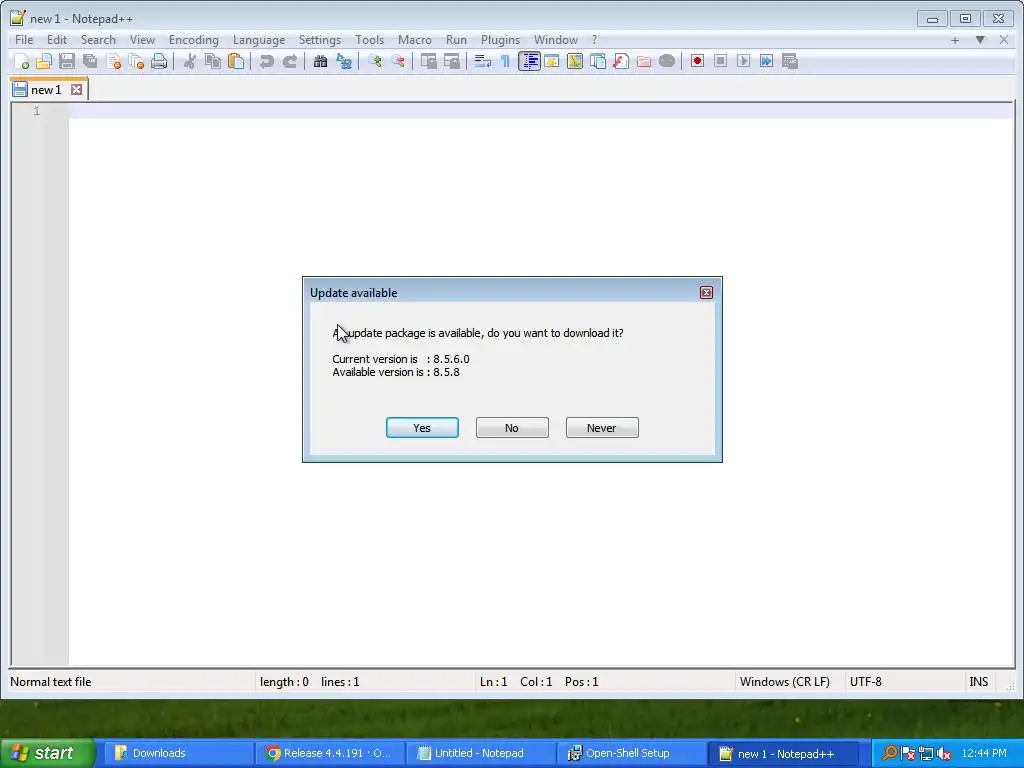This screenshot has width=1024, height=768.
Task: Click the Close document toolbar icon
Action: 114,61
